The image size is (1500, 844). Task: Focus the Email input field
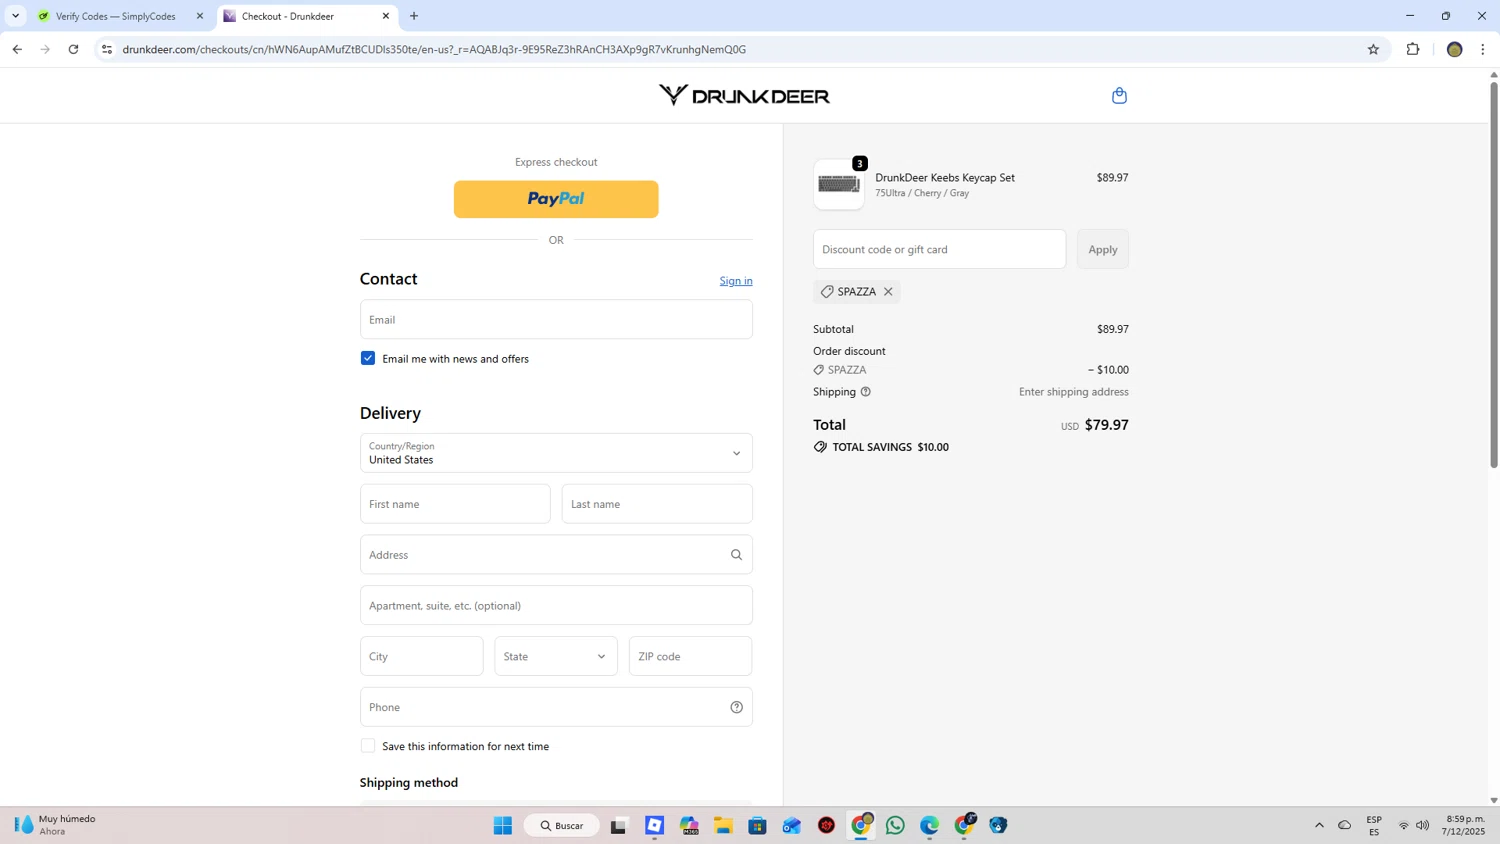(x=556, y=319)
